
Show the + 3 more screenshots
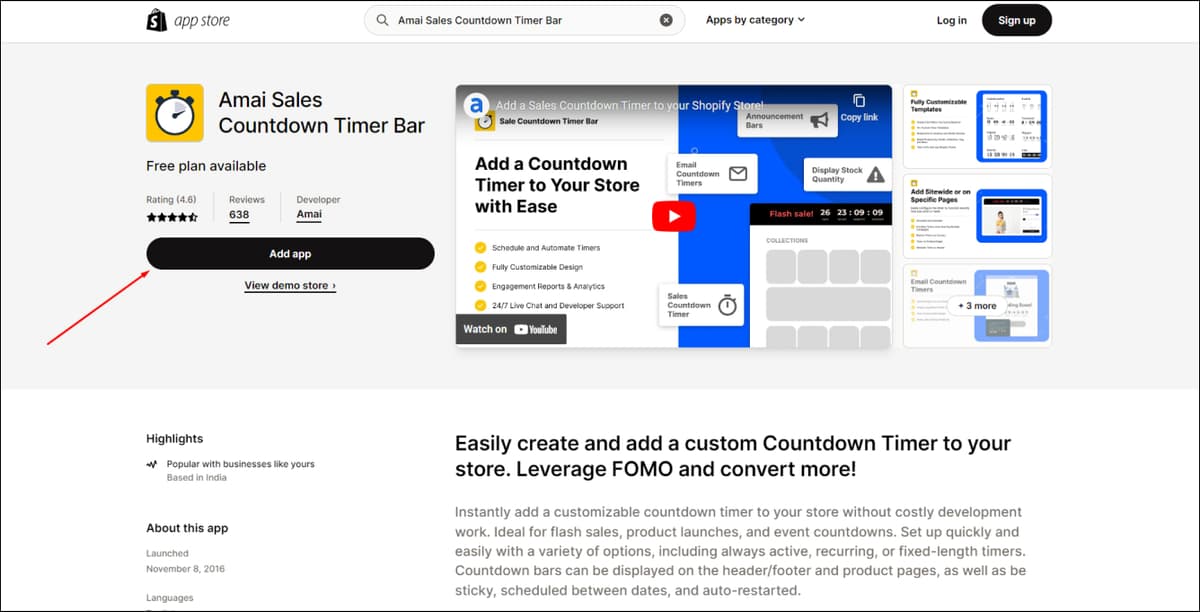(977, 306)
